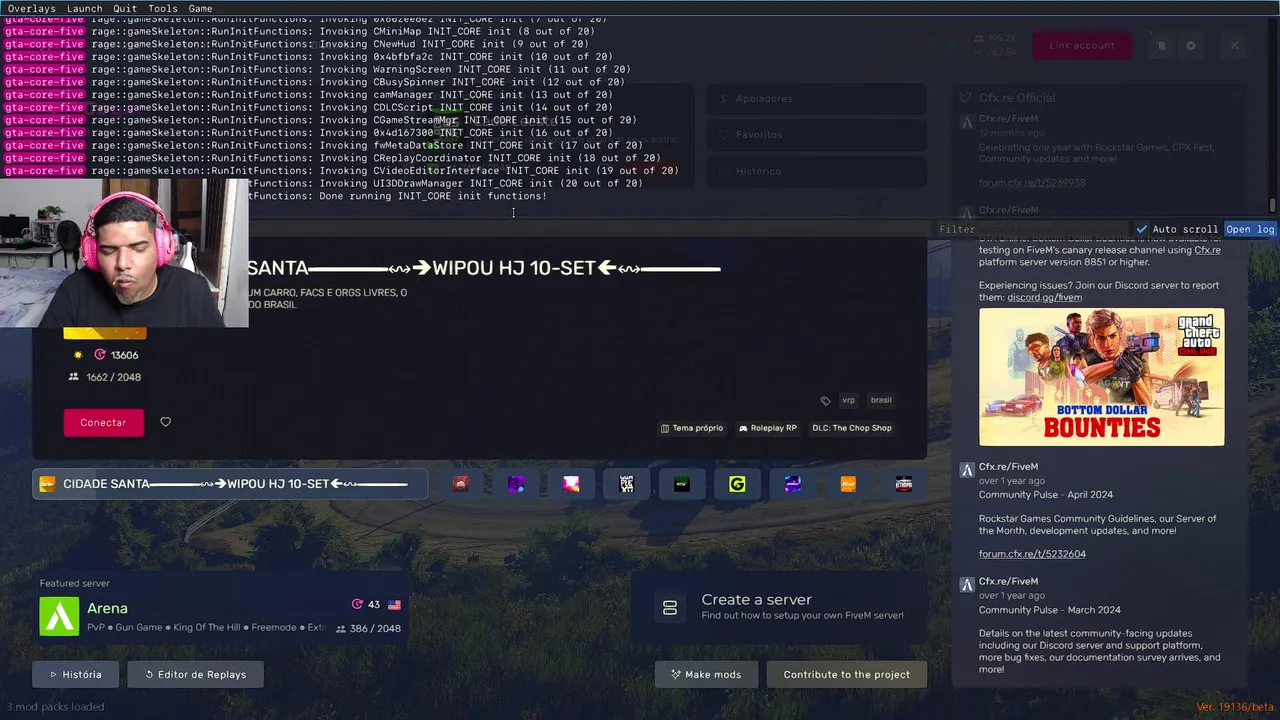Screen dimensions: 1280x720
Task: Click the Tema próprio label
Action: pos(691,428)
